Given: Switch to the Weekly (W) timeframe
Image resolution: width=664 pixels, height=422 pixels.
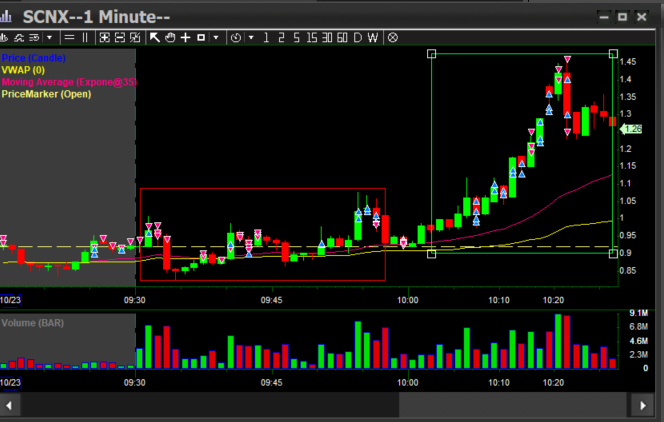Looking at the screenshot, I should pyautogui.click(x=373, y=38).
